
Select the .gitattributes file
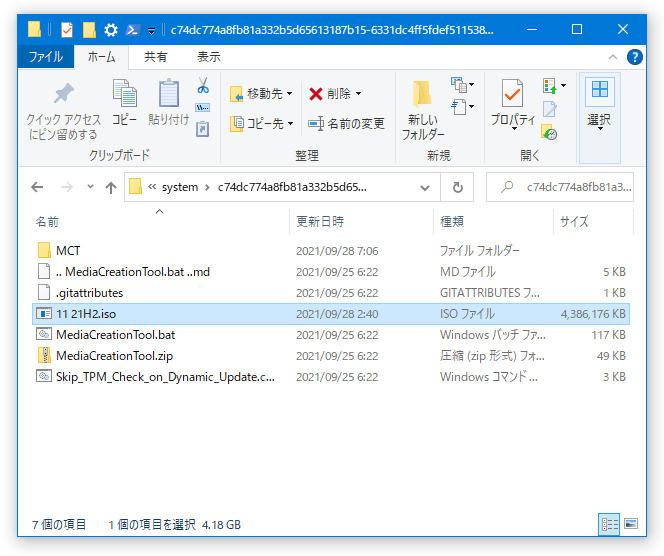(331, 293)
